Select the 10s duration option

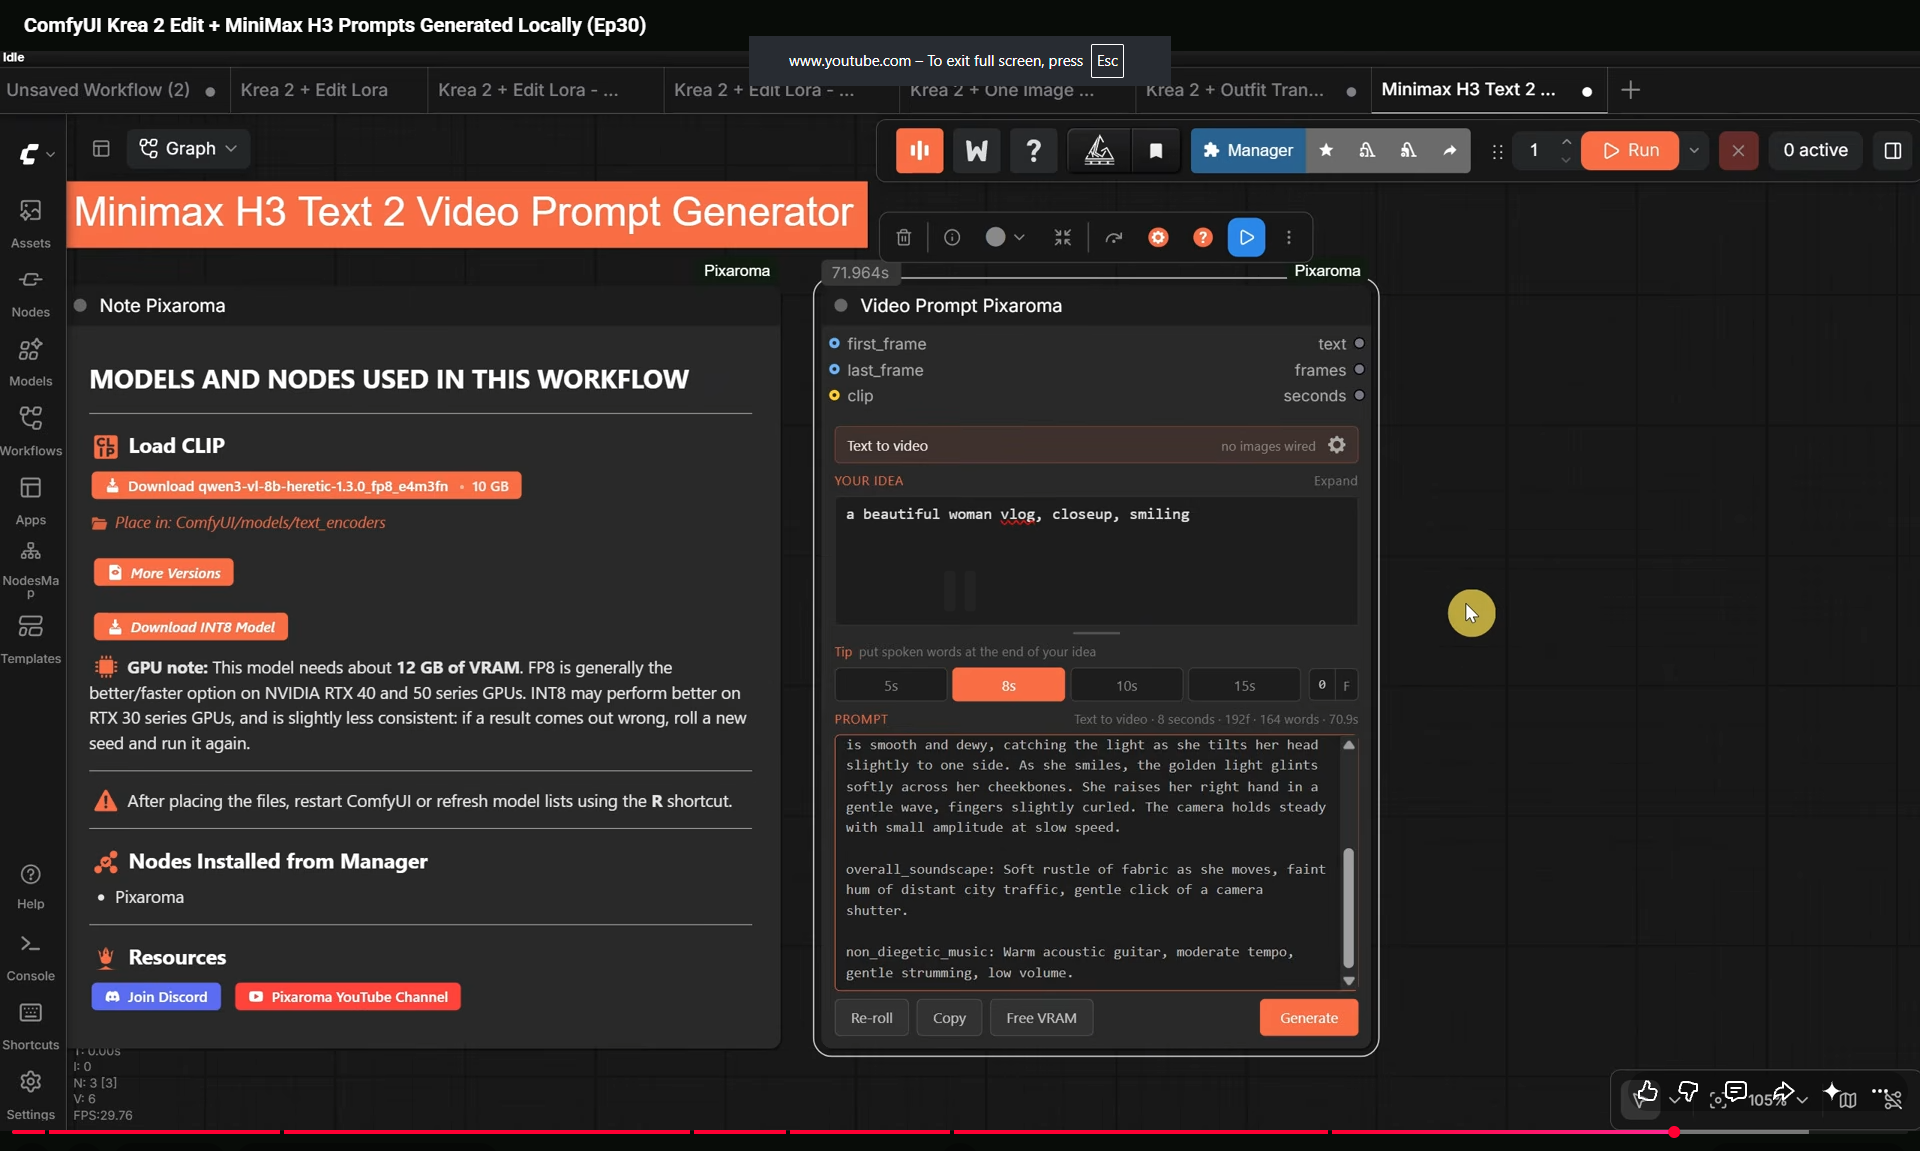(1126, 685)
